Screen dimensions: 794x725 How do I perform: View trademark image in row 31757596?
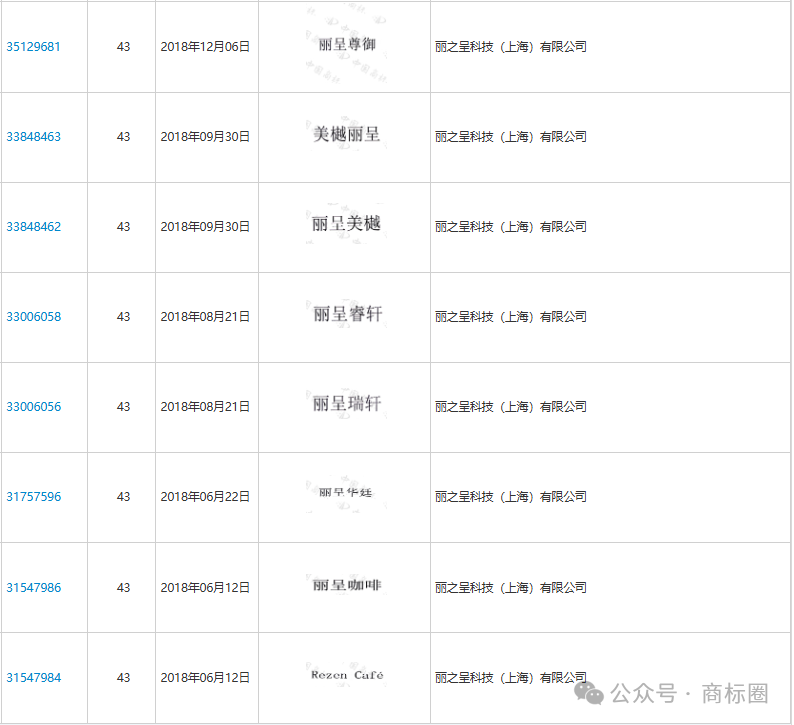click(346, 493)
